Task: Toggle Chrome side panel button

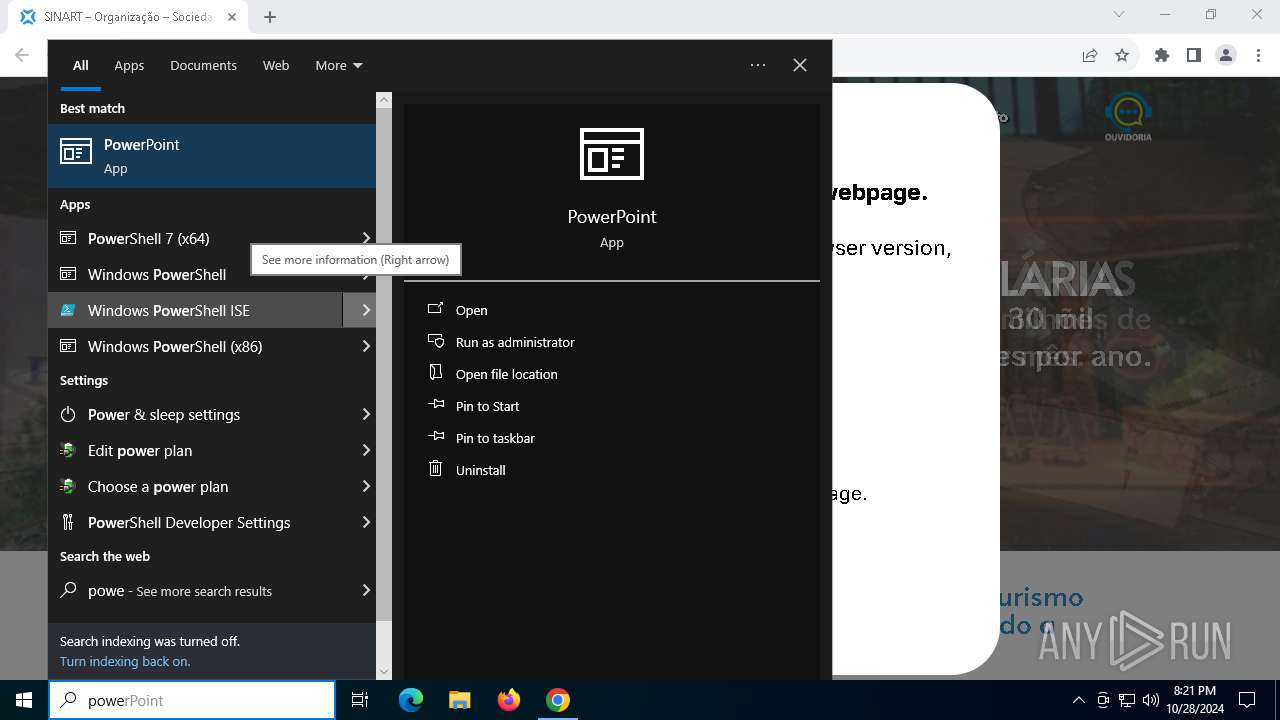Action: pyautogui.click(x=1194, y=55)
